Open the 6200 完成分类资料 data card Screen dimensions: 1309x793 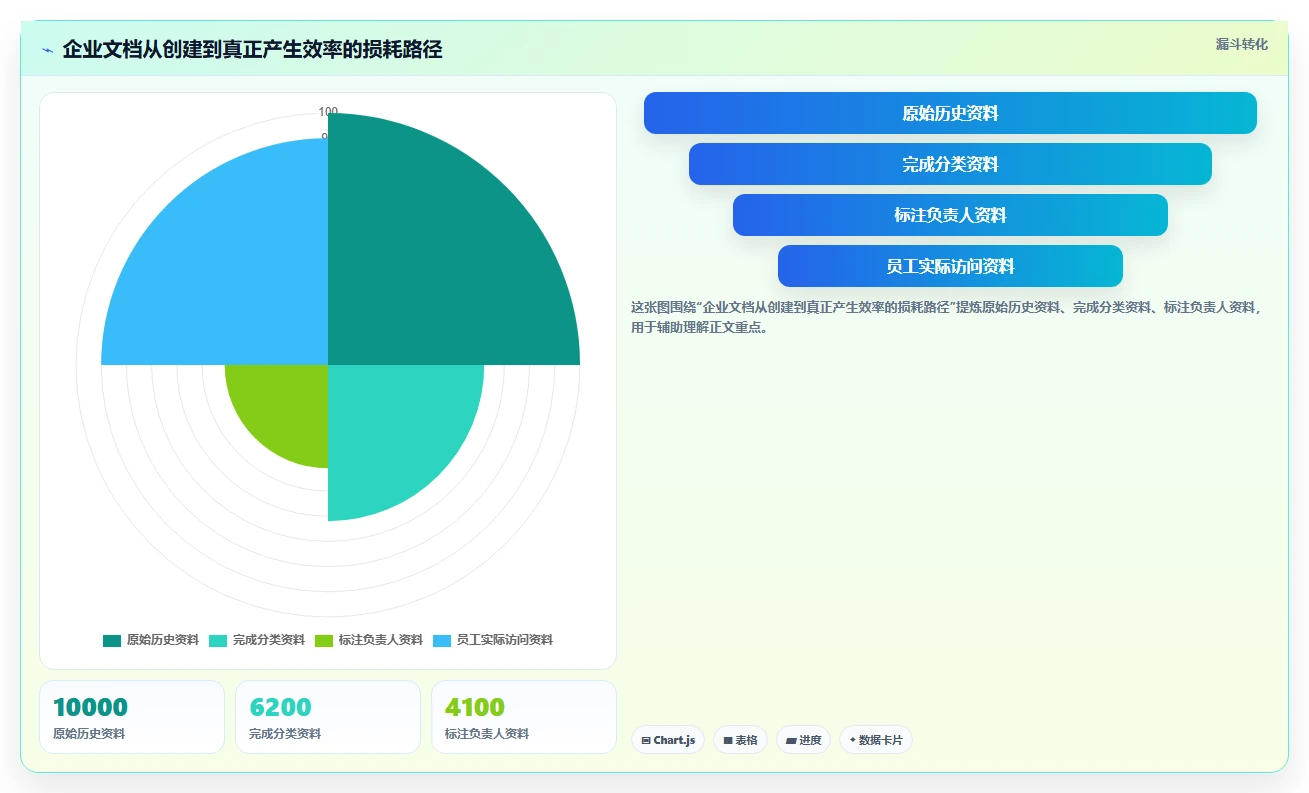[328, 717]
